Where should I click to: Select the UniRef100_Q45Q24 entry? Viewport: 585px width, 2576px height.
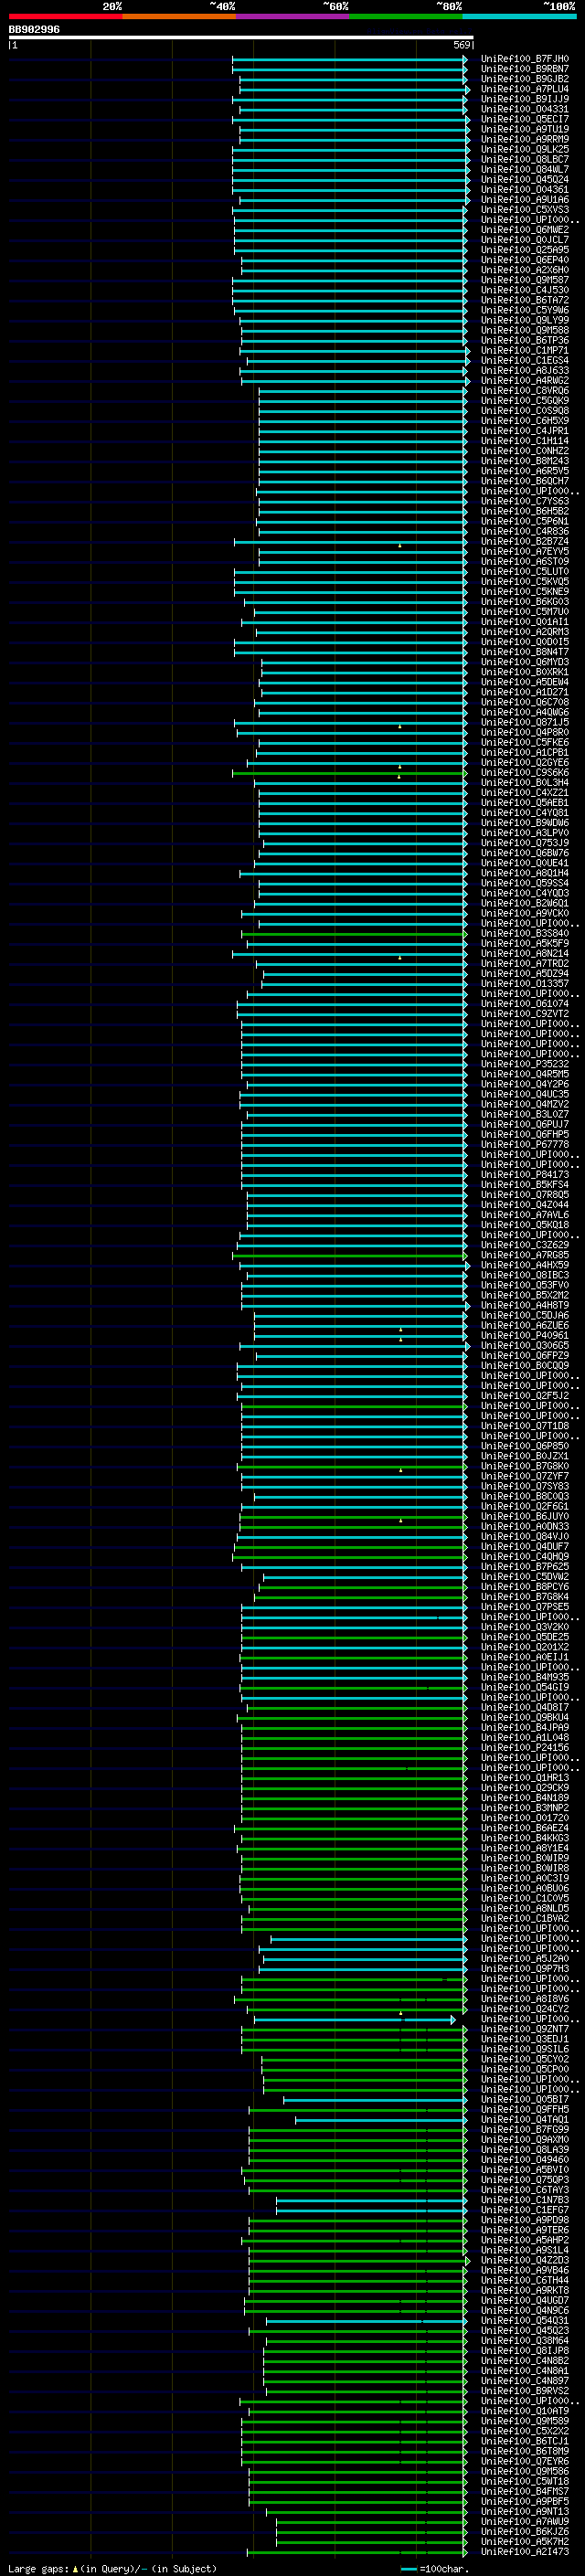pos(524,179)
